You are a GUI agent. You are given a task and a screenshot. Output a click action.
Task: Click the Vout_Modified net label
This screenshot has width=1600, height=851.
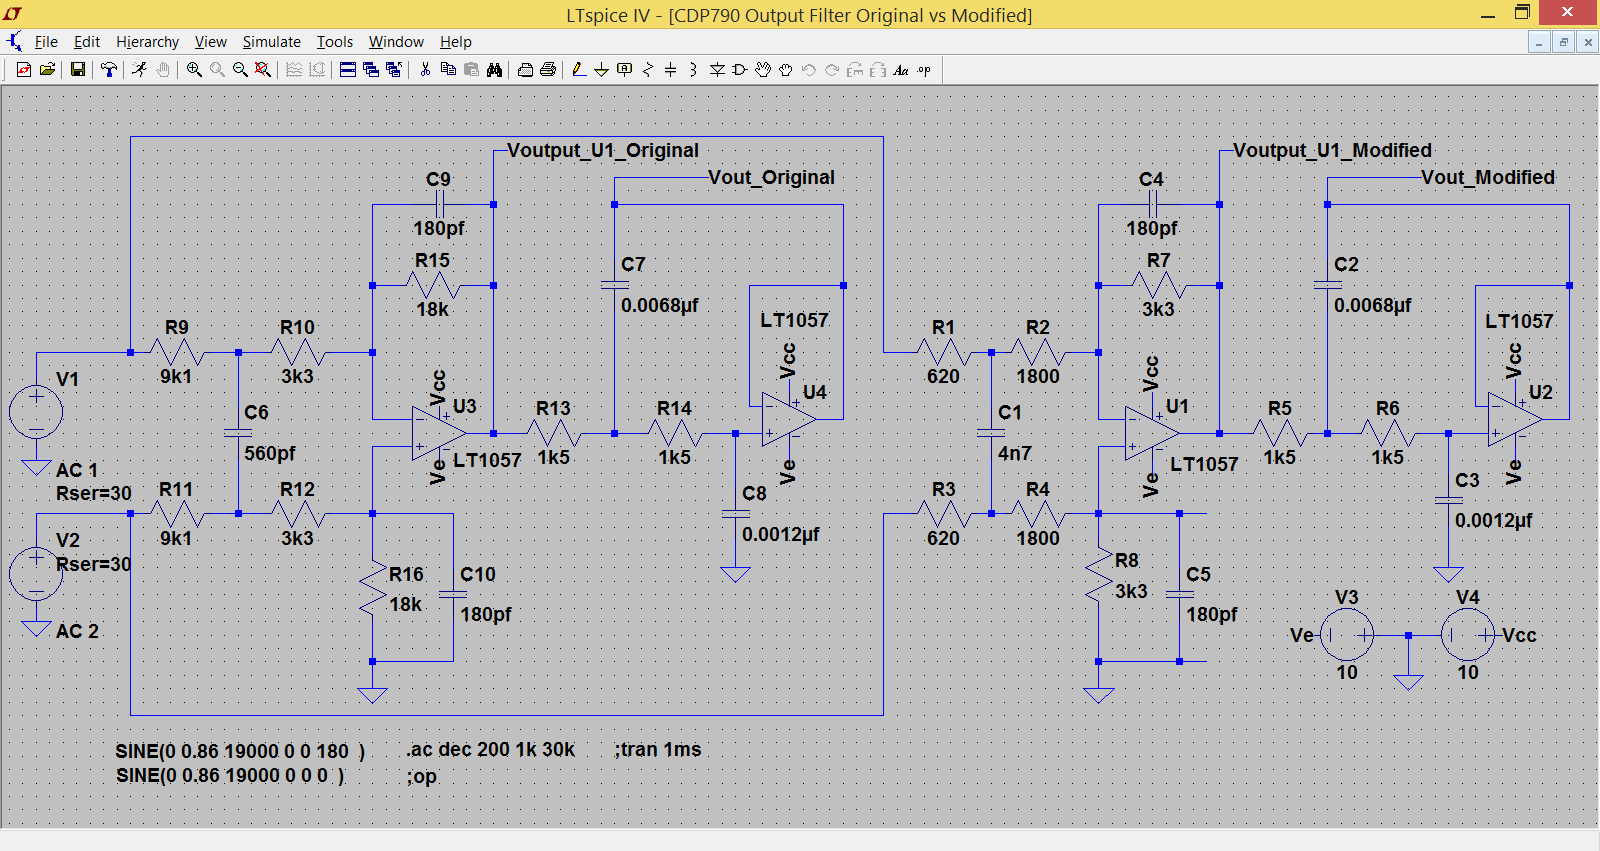click(1488, 178)
